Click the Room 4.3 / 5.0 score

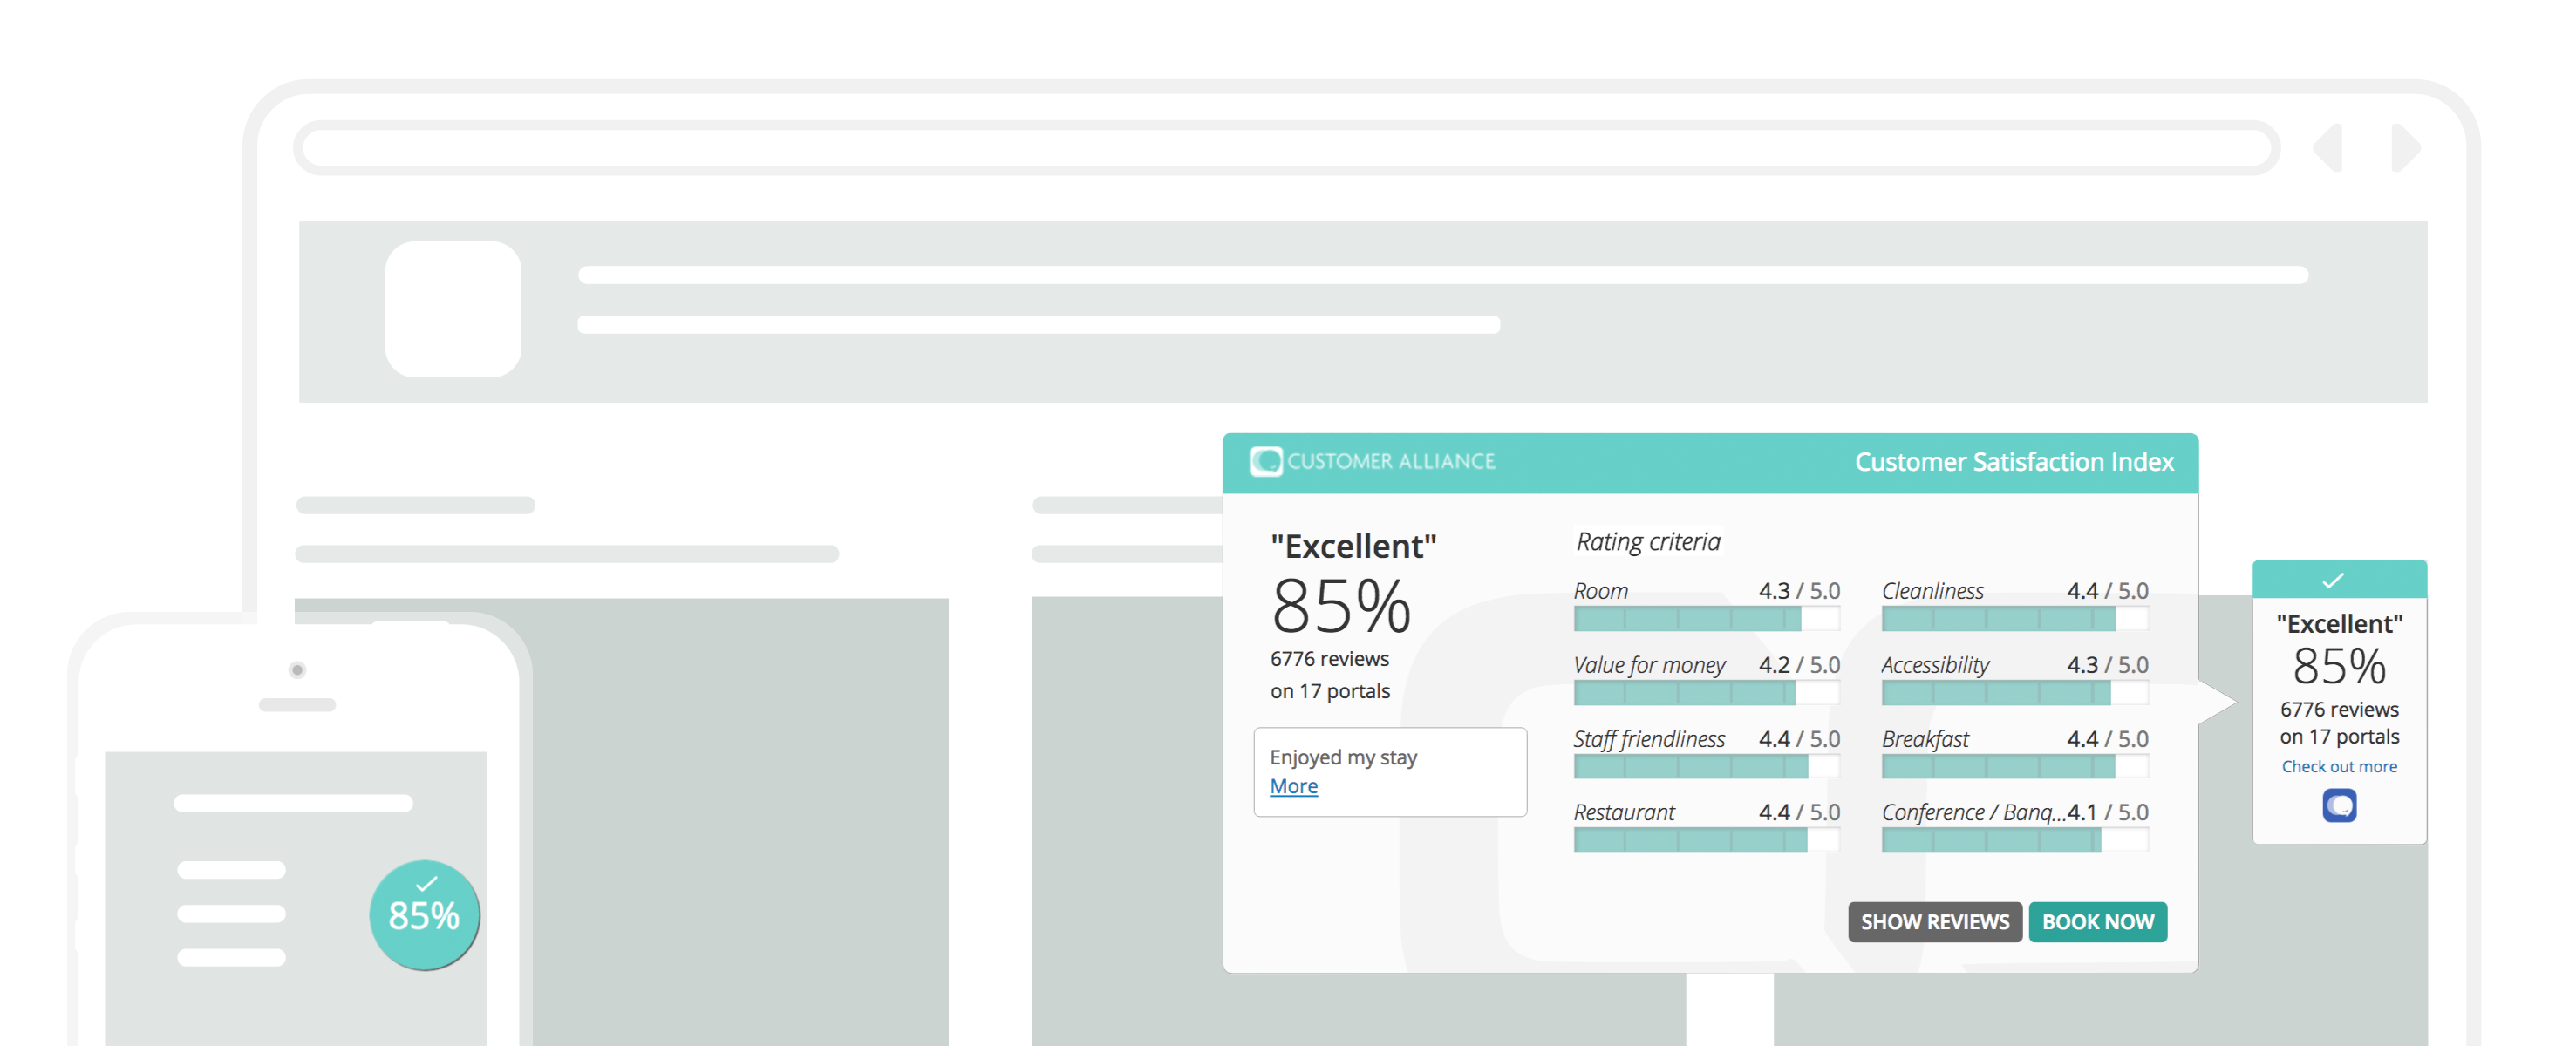(x=1799, y=591)
